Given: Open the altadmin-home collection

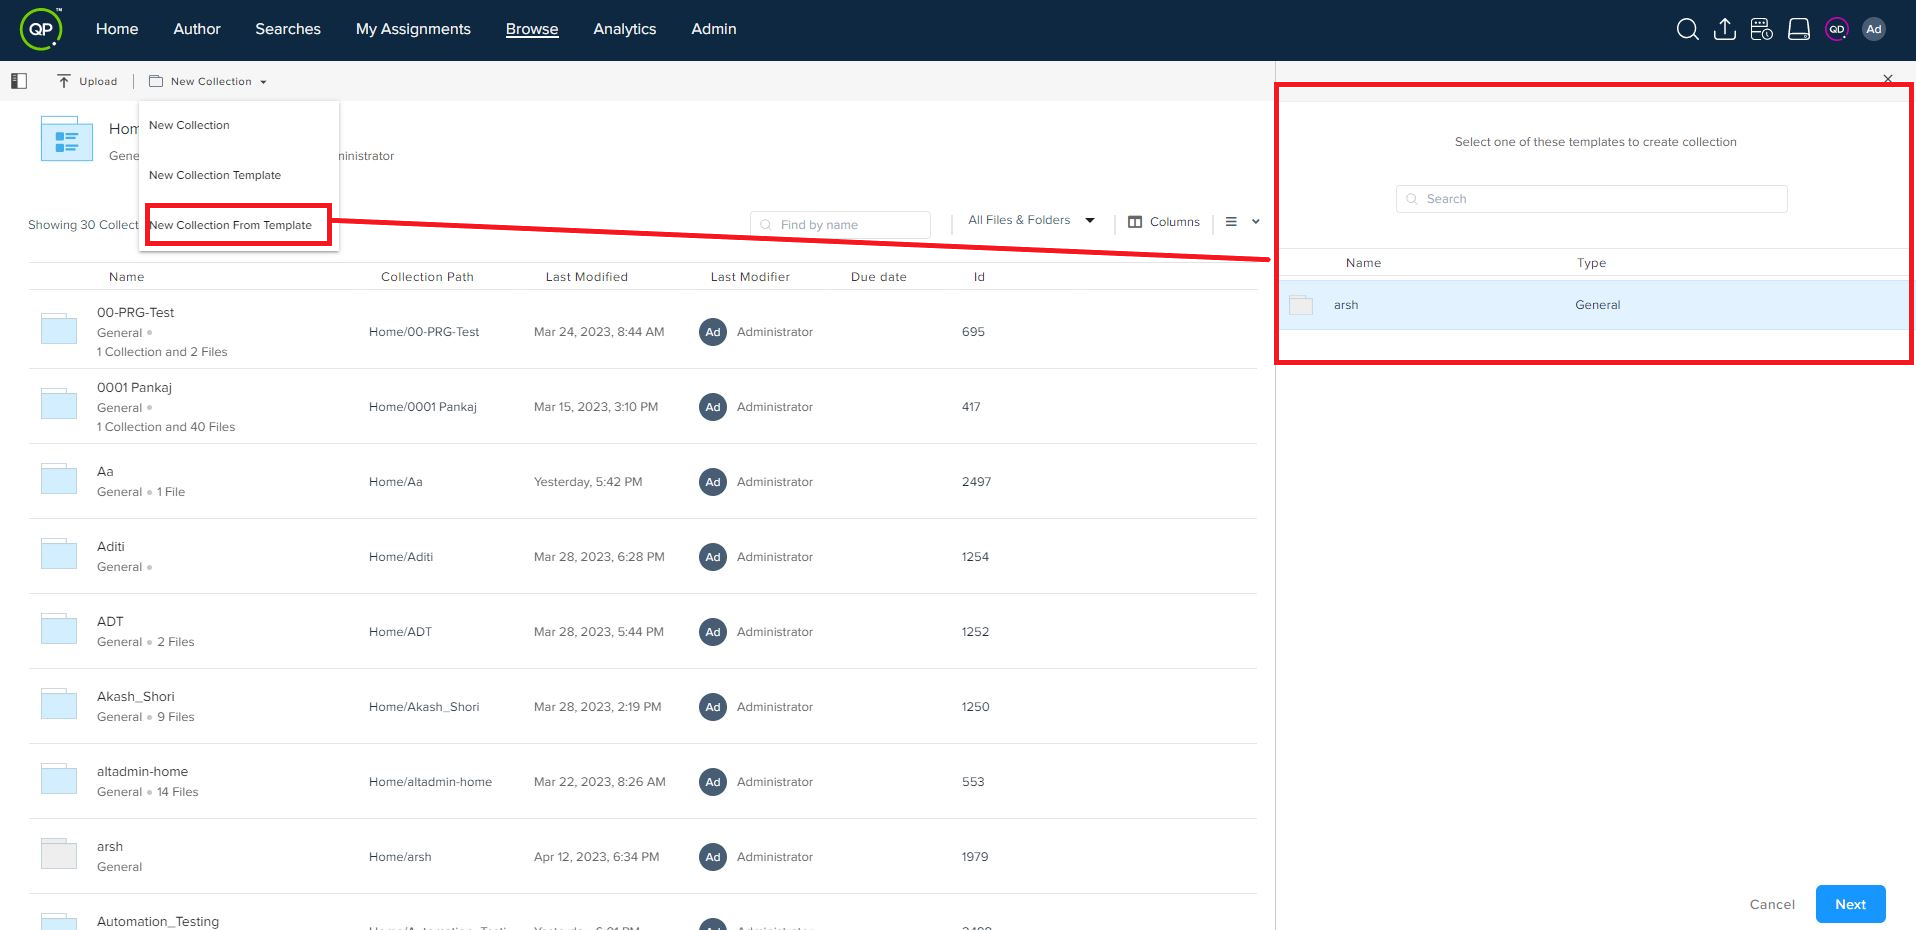Looking at the screenshot, I should [142, 771].
